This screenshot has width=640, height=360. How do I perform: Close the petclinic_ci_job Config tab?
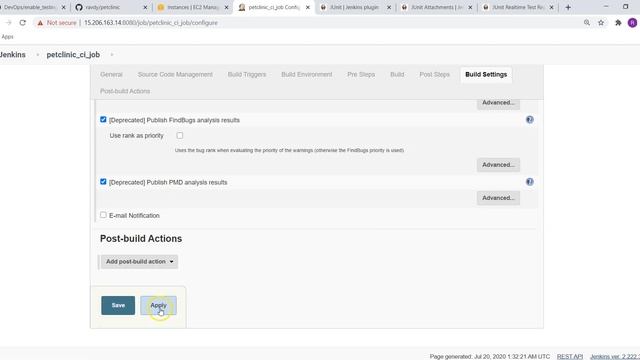[x=307, y=7]
